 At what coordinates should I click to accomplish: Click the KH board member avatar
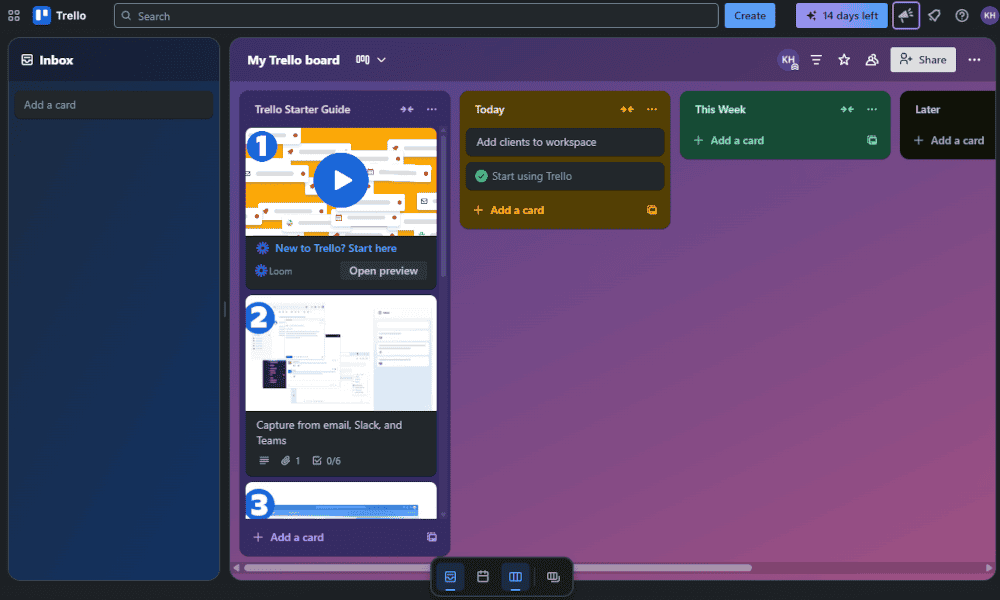[x=788, y=60]
